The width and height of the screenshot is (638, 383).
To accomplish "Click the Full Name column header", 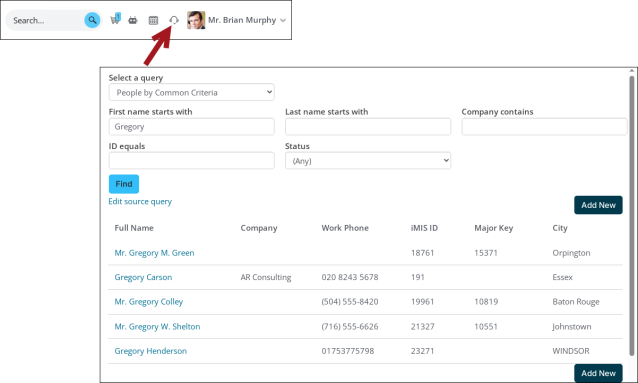I will [x=134, y=228].
